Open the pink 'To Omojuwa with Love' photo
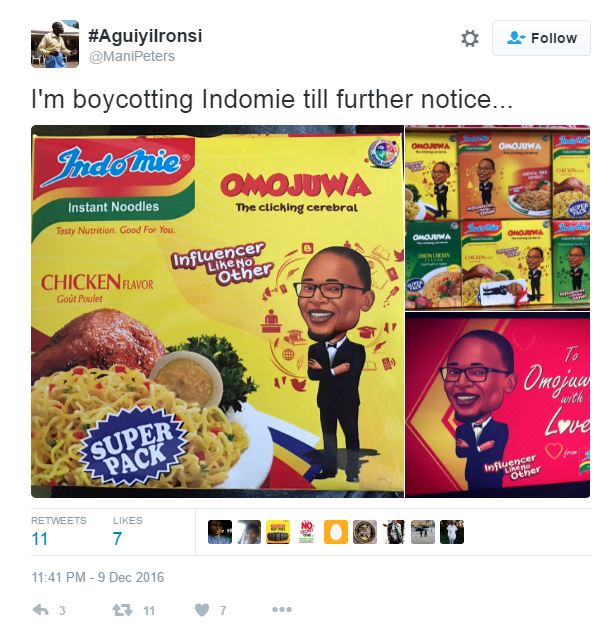 point(498,405)
